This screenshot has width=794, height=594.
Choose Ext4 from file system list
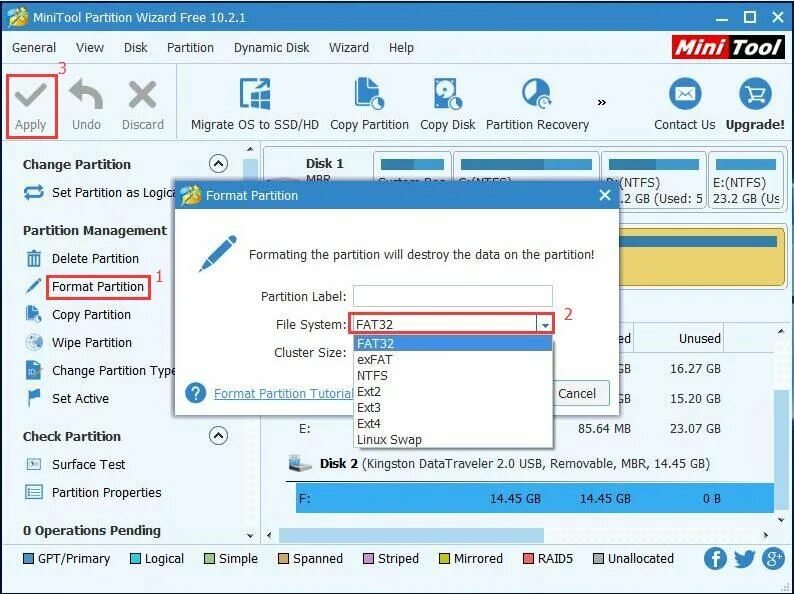coord(453,423)
